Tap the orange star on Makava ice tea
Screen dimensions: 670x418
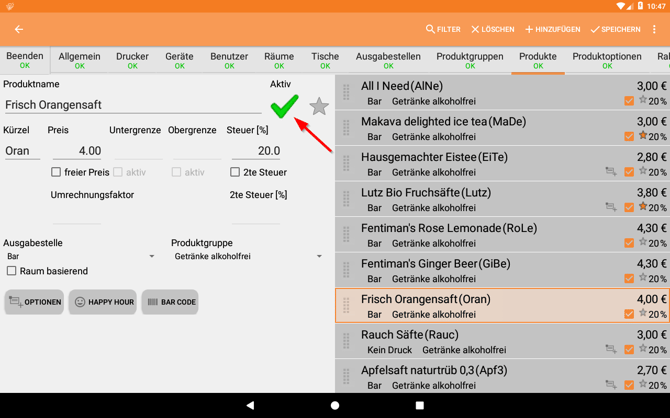643,136
